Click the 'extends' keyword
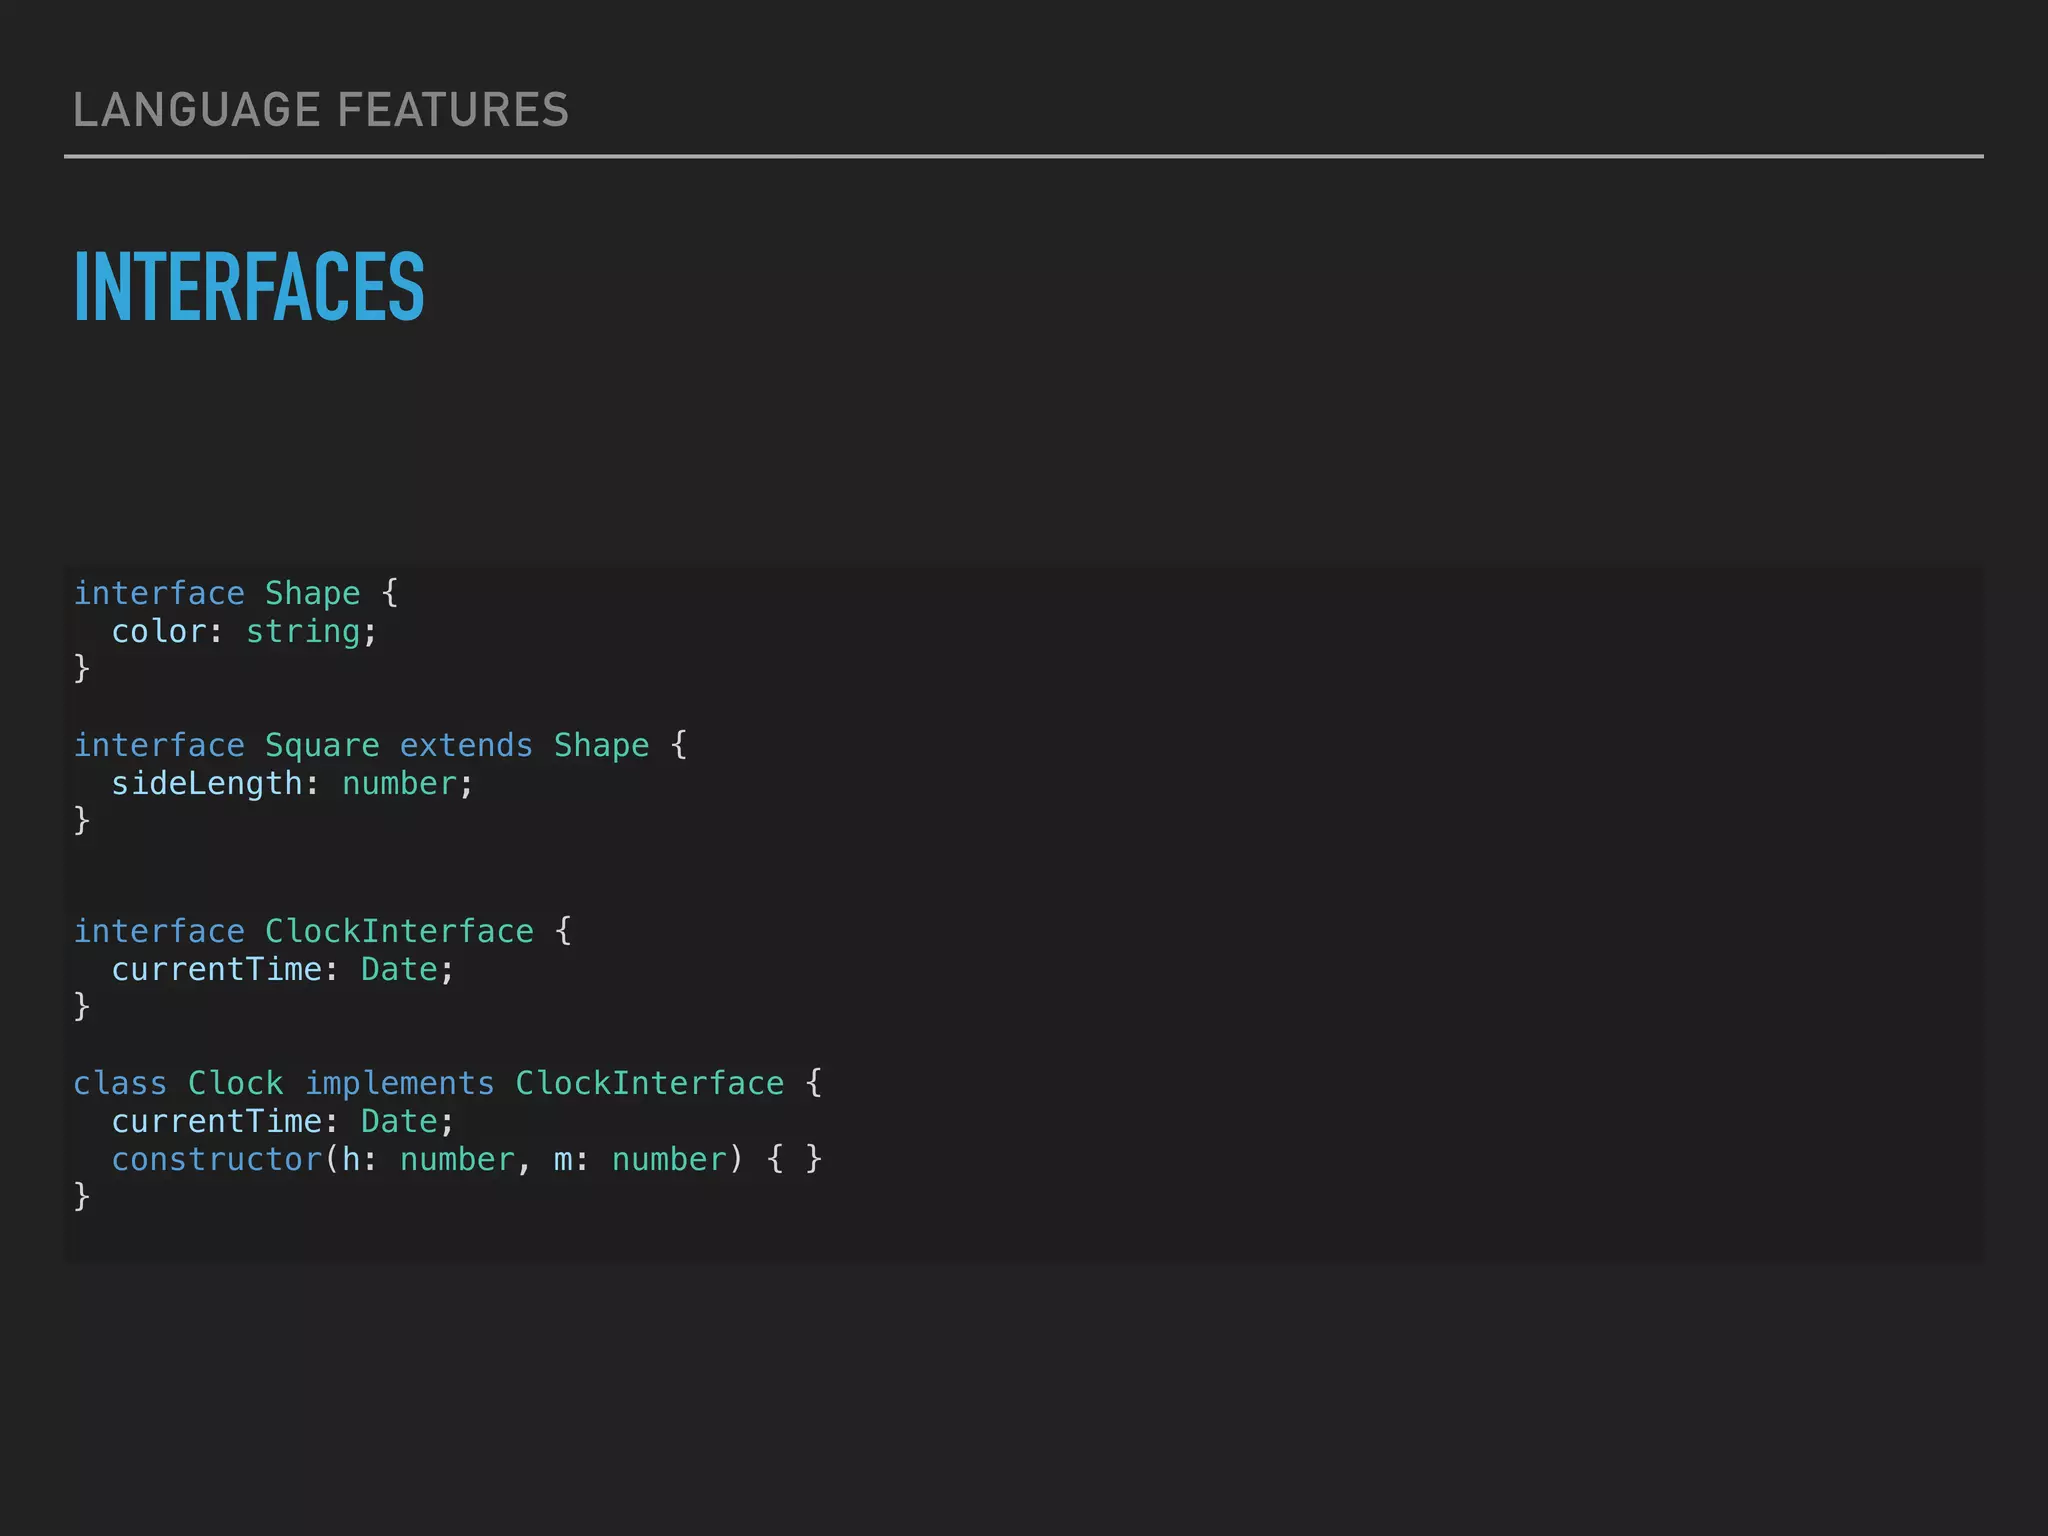 pyautogui.click(x=466, y=745)
